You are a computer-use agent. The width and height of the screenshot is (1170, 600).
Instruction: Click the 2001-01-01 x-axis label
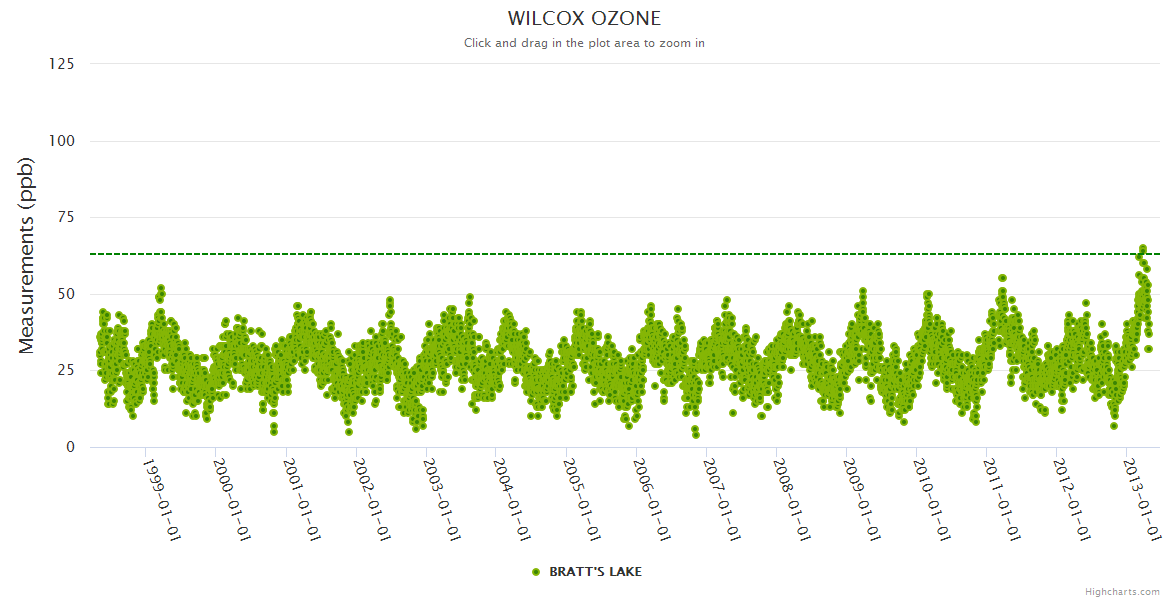pyautogui.click(x=301, y=499)
